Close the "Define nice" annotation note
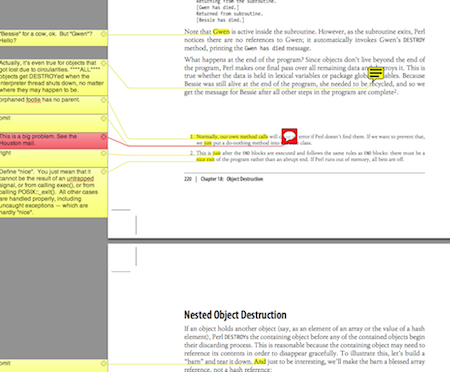 click(104, 172)
